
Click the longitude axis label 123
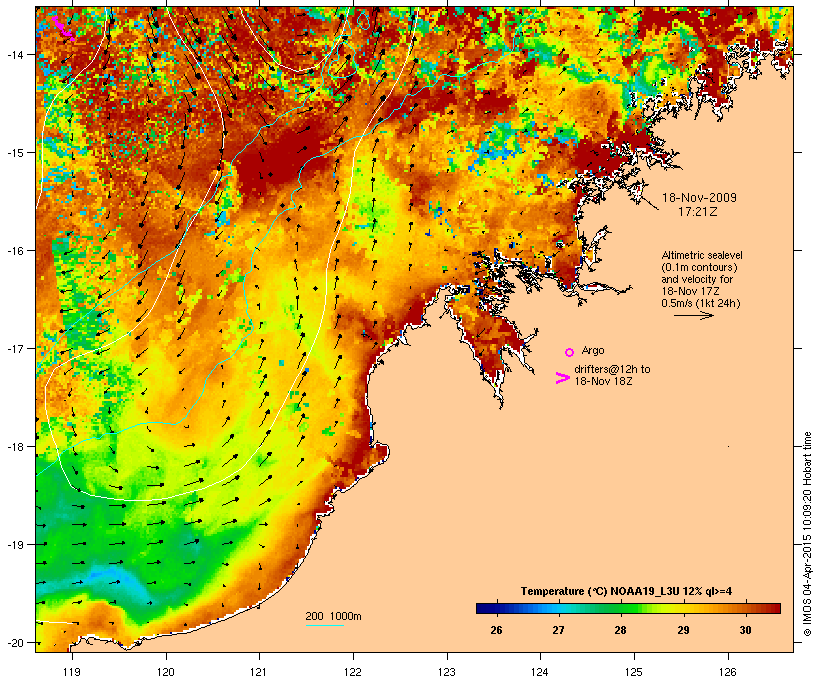[x=447, y=672]
